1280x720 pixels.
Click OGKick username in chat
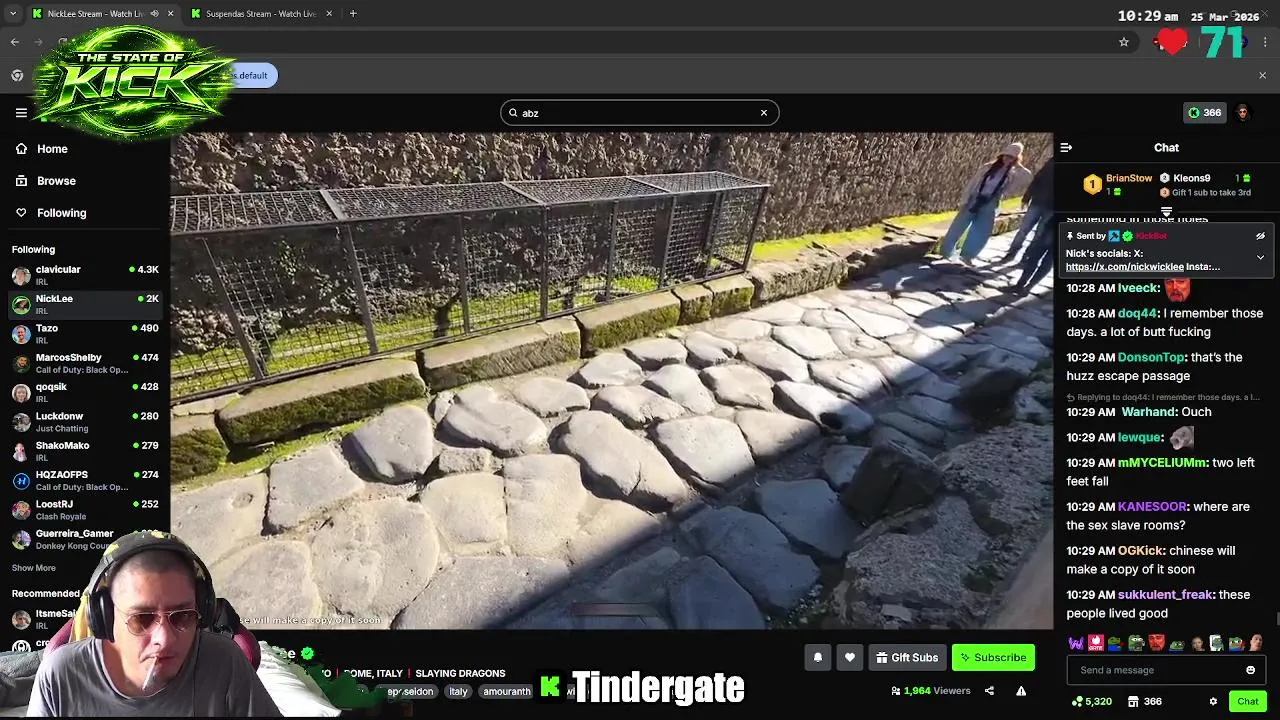tap(1142, 551)
